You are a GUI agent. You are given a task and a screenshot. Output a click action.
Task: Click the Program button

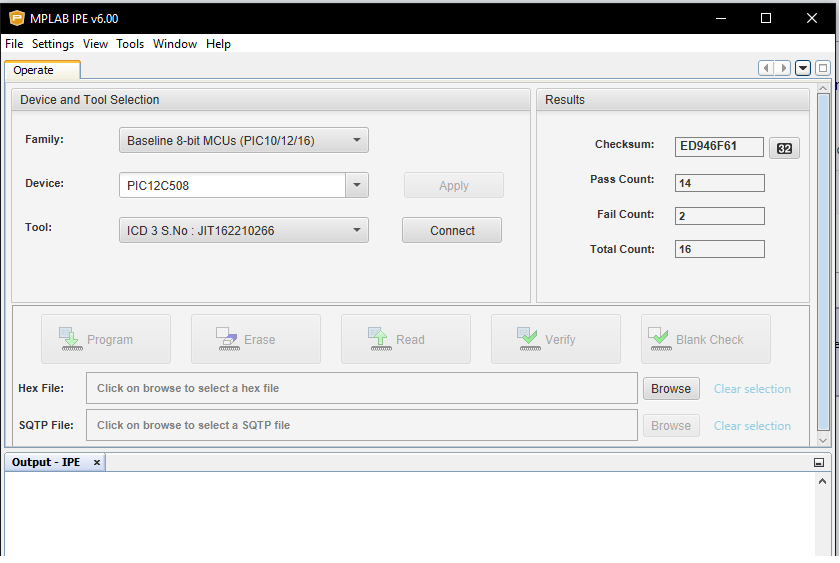click(x=106, y=339)
